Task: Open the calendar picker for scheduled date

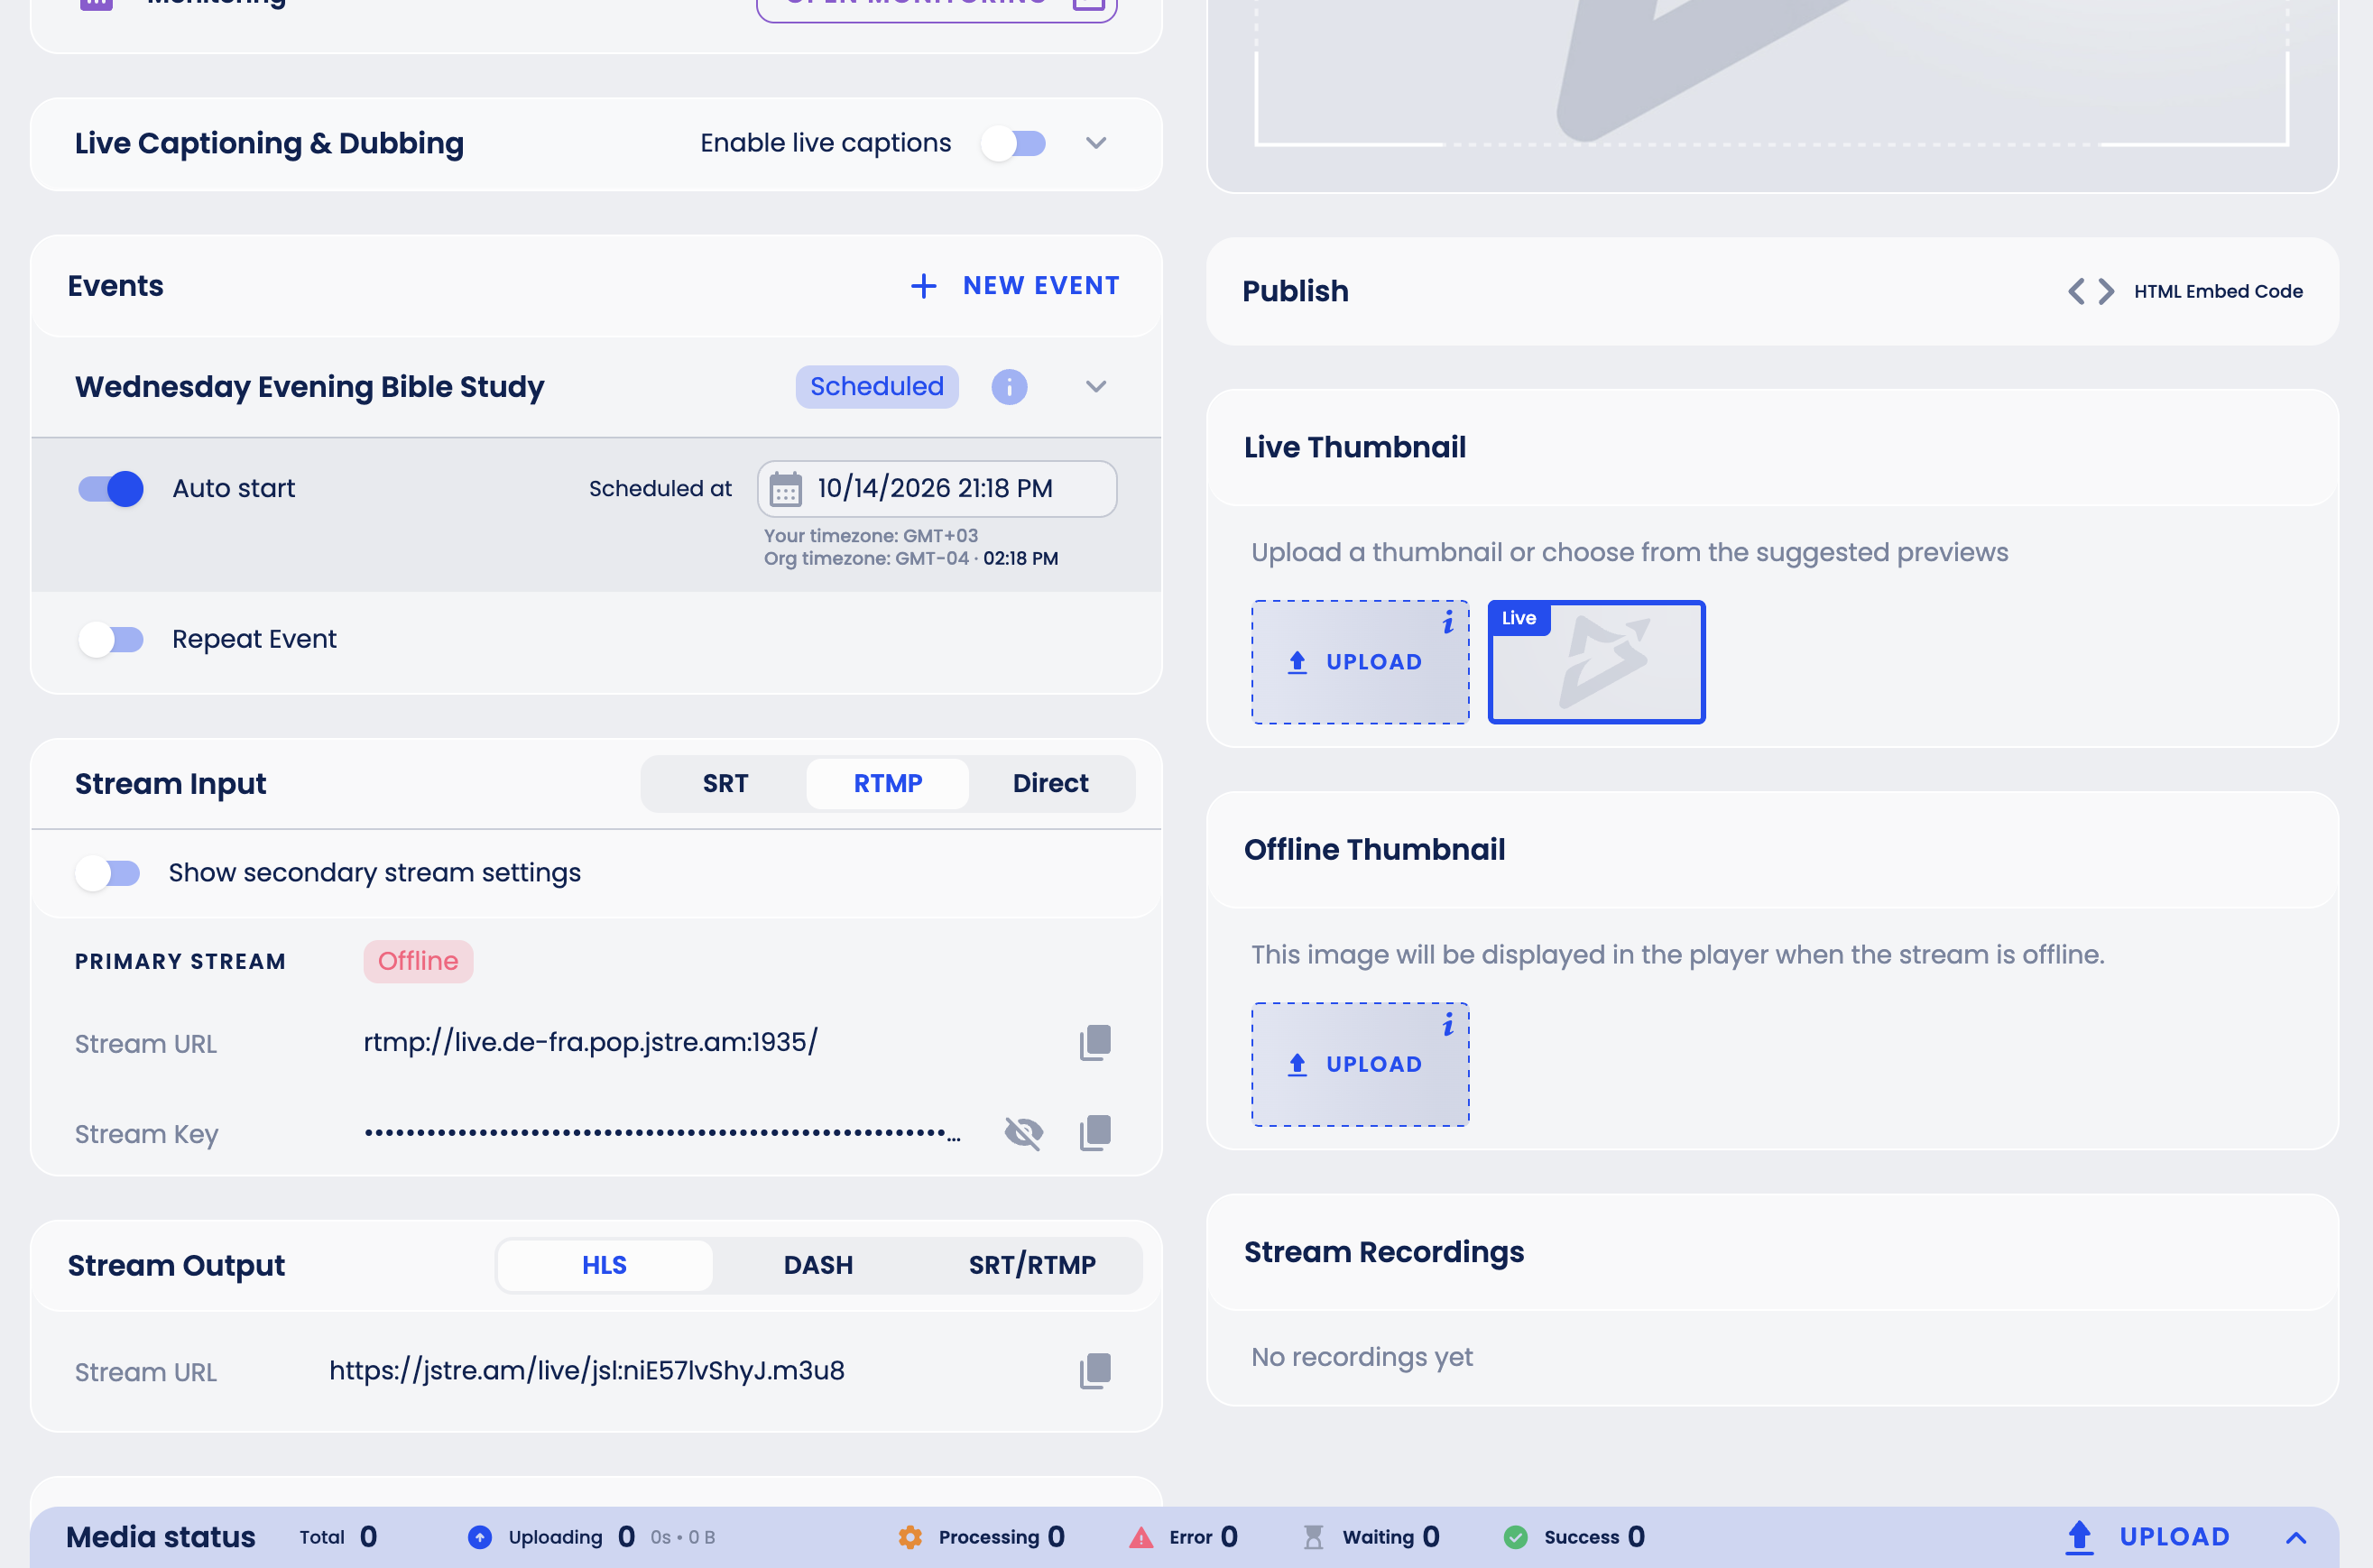Action: [785, 489]
